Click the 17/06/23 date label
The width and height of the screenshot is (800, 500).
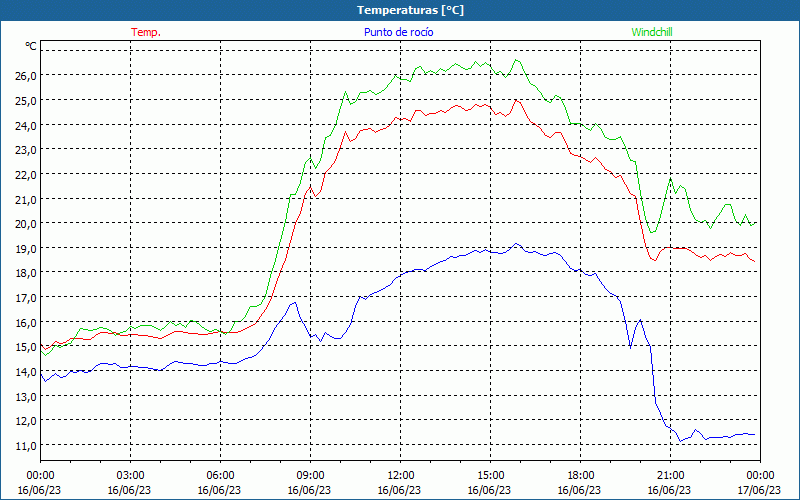tap(759, 490)
